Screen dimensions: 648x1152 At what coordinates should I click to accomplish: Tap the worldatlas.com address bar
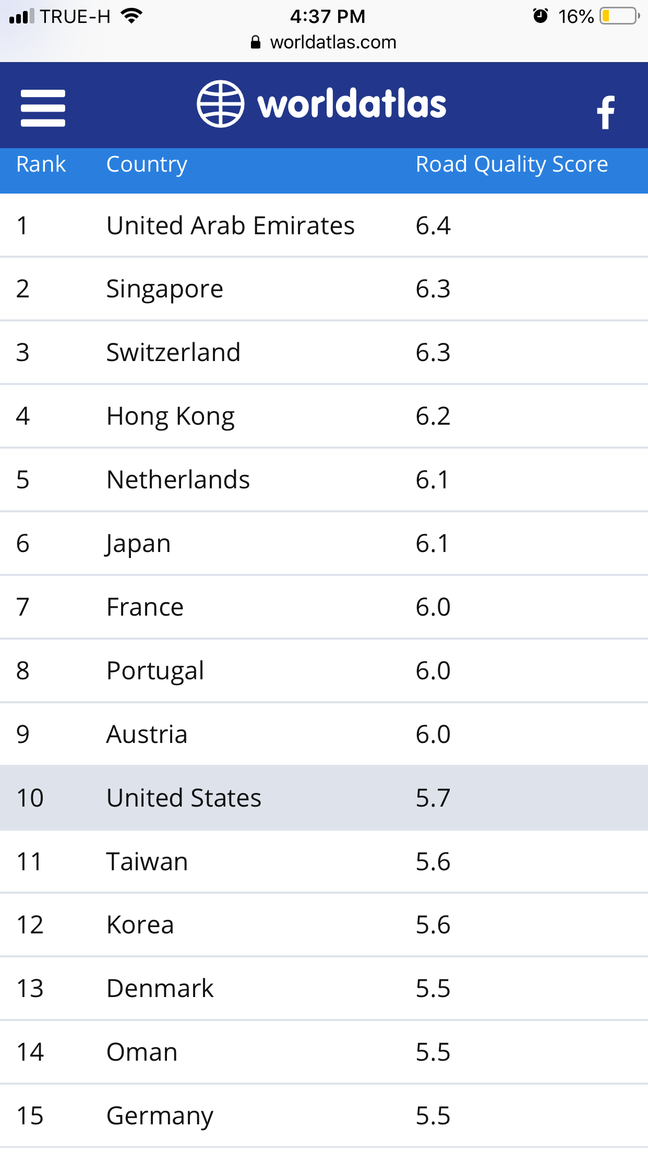coord(324,43)
